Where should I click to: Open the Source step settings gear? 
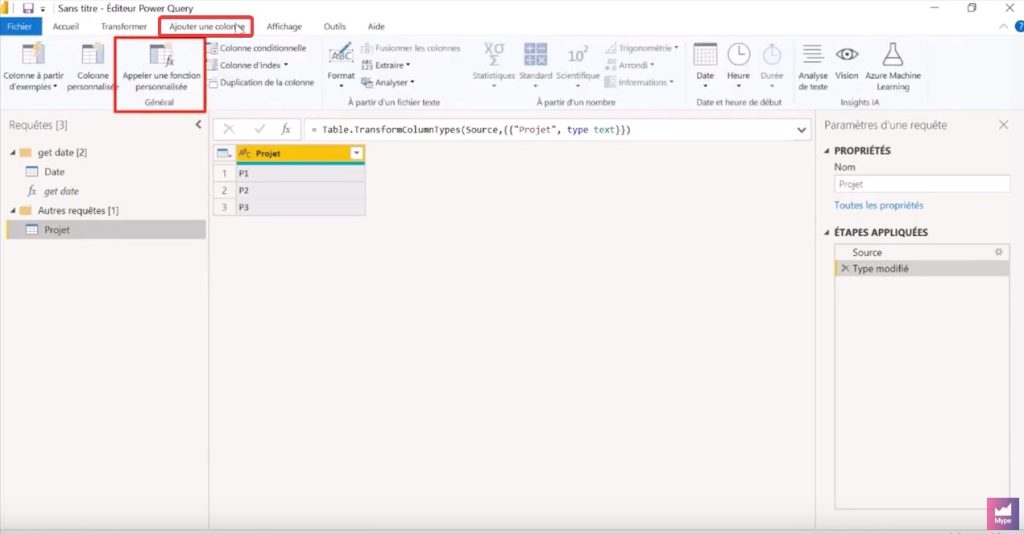pos(999,252)
